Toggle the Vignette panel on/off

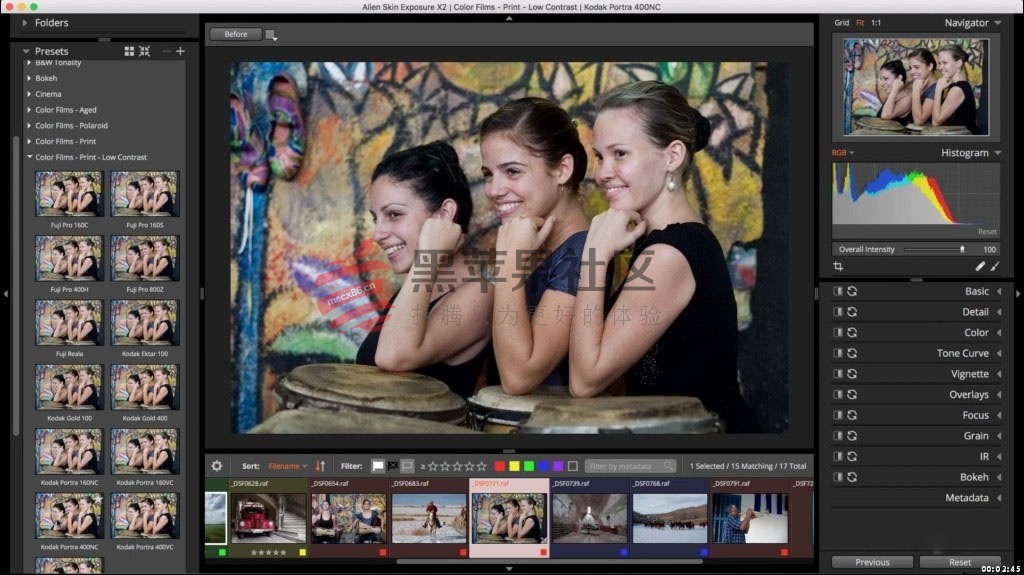click(x=838, y=374)
